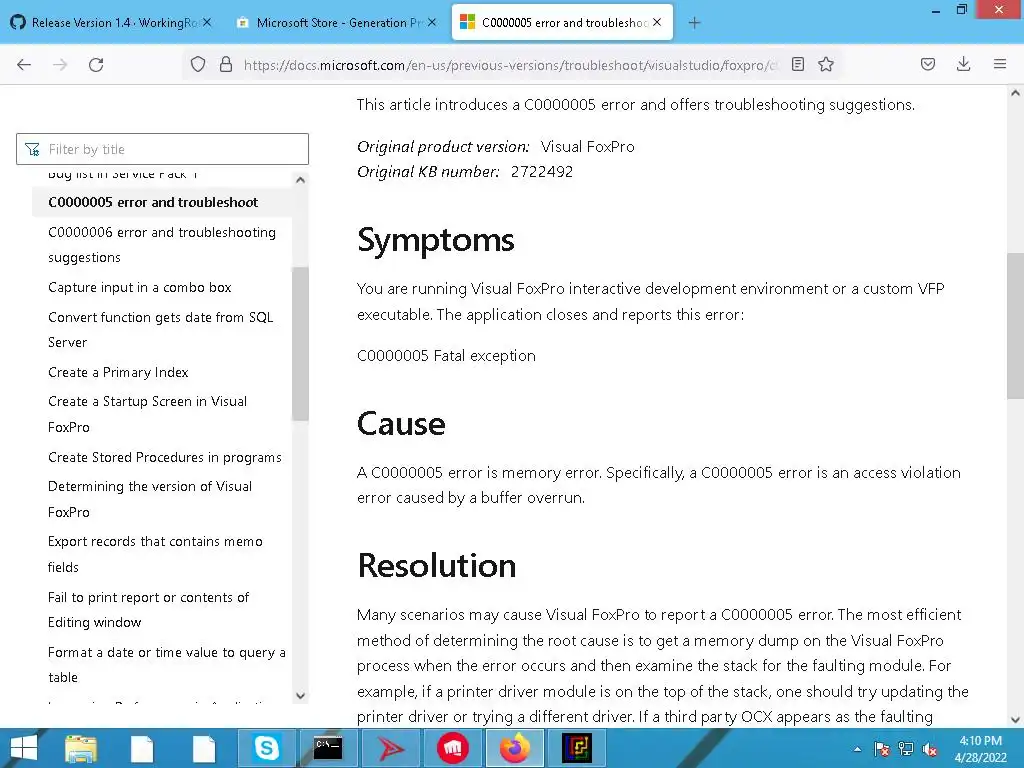Open tracking protection shield icon
This screenshot has width=1024, height=768.
(x=198, y=64)
